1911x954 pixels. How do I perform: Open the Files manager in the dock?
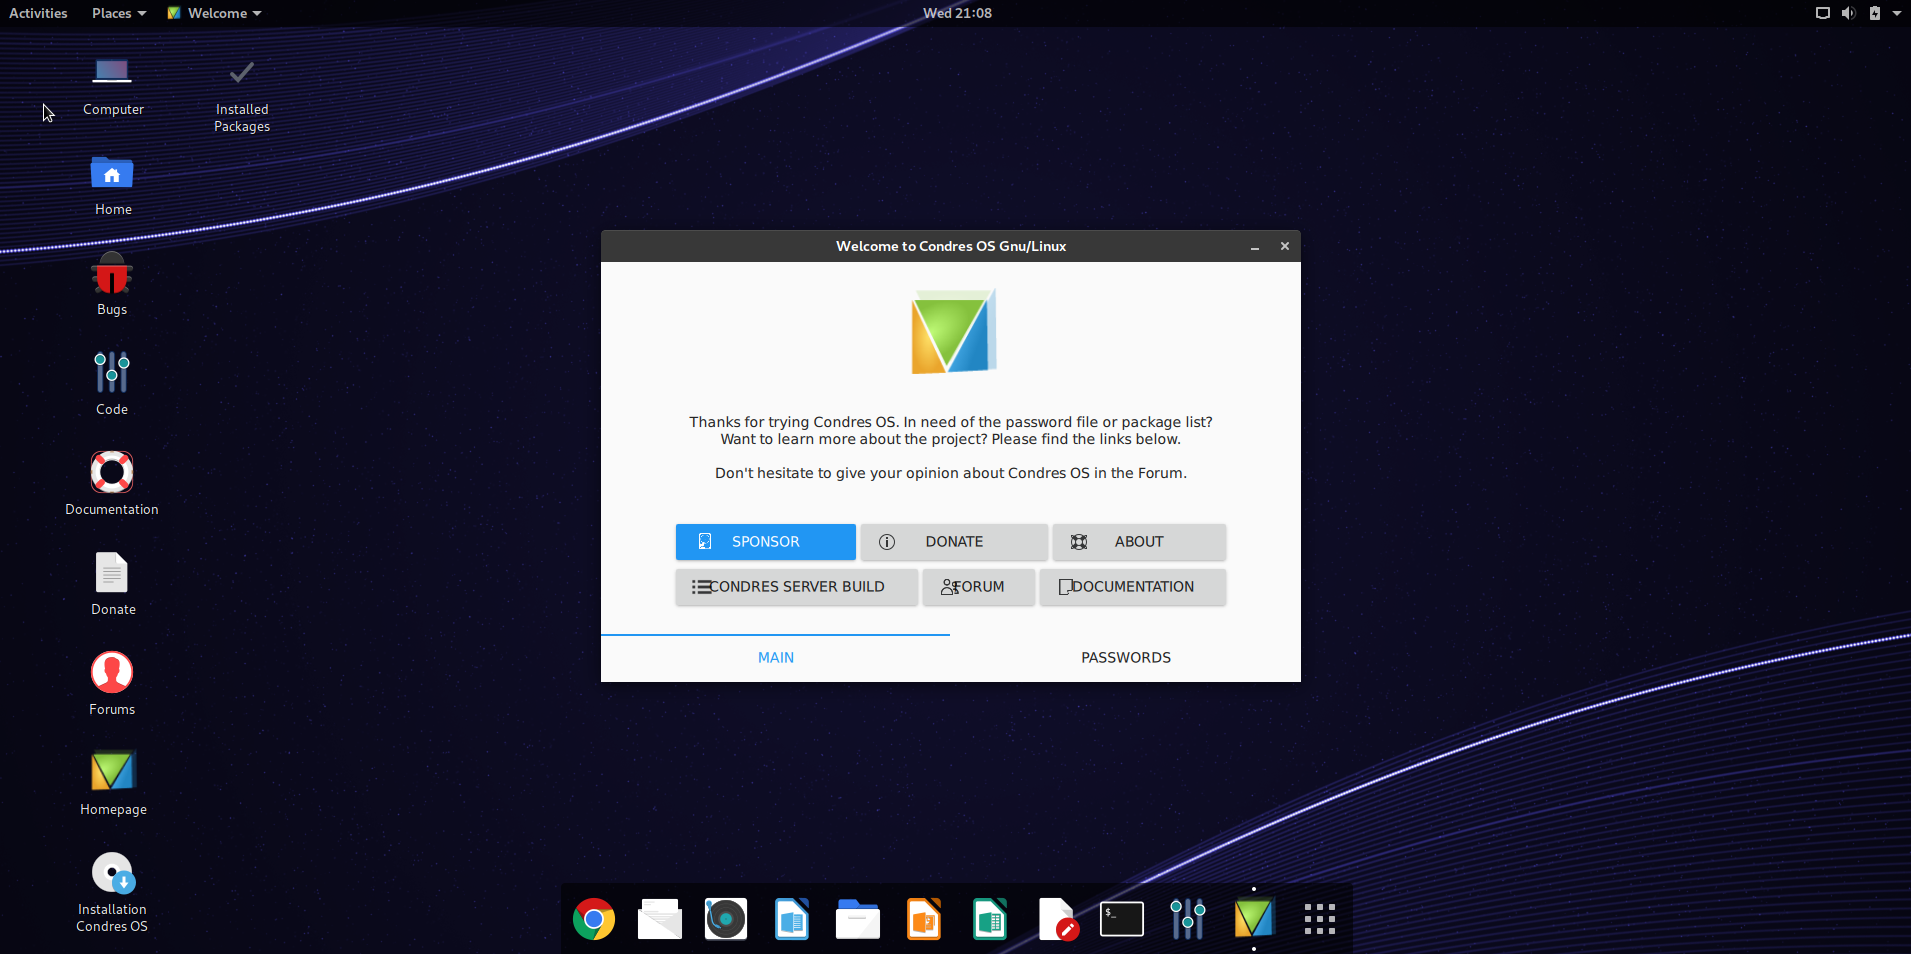tap(858, 919)
